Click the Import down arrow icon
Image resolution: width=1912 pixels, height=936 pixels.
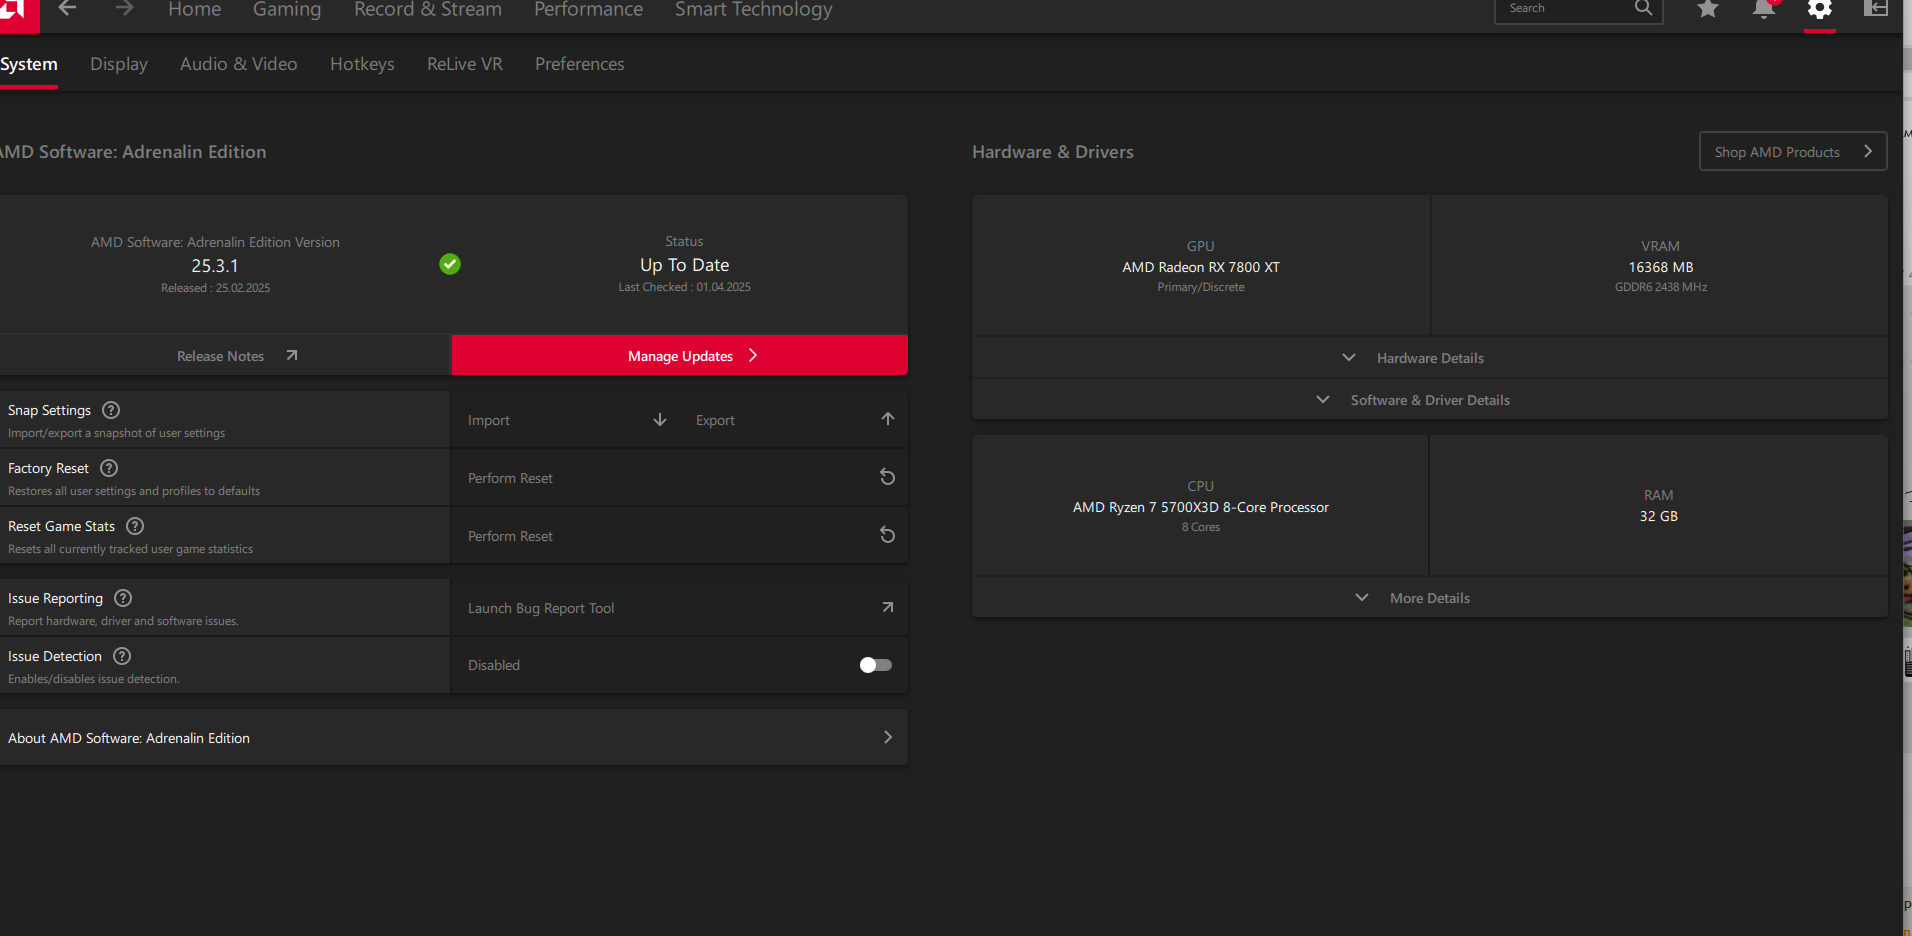[660, 420]
